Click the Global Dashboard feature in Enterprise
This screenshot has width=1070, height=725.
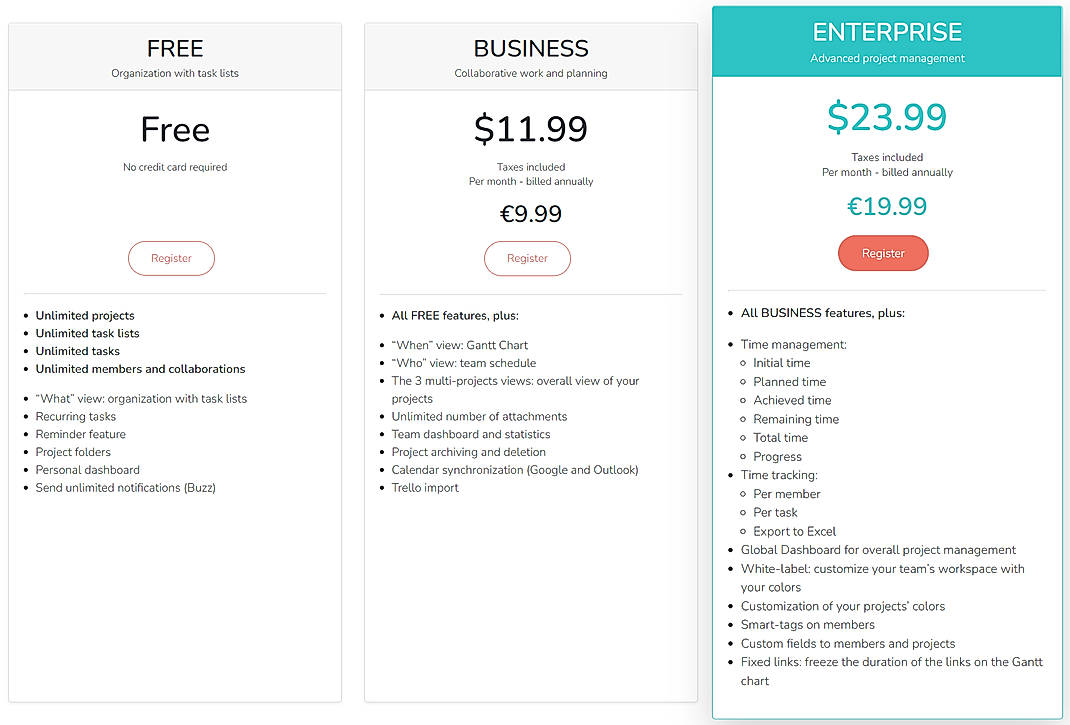pos(878,549)
